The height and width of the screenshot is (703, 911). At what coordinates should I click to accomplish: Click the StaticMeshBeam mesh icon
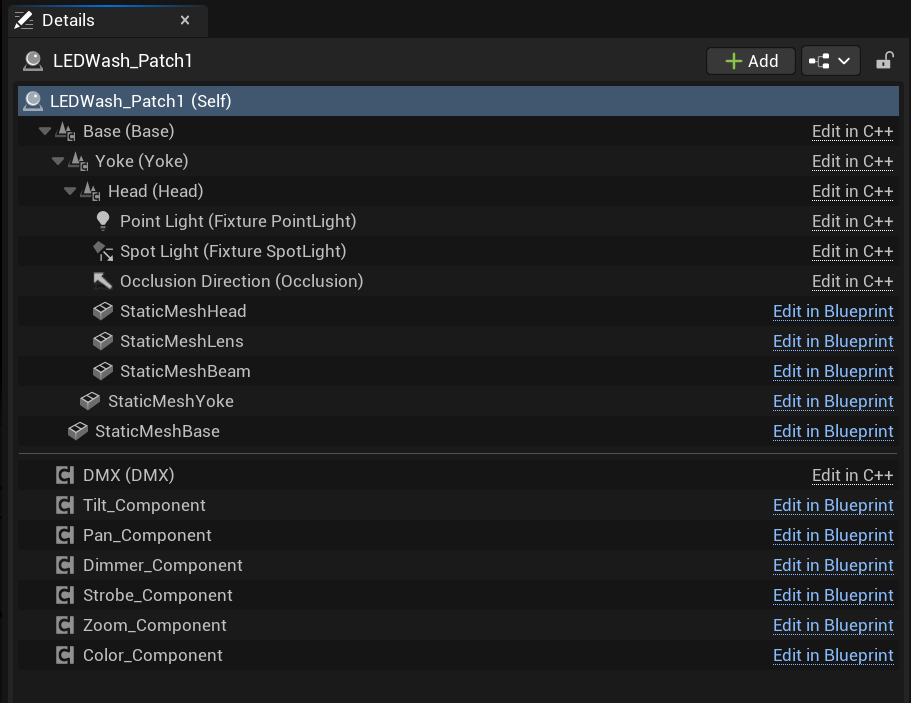103,371
